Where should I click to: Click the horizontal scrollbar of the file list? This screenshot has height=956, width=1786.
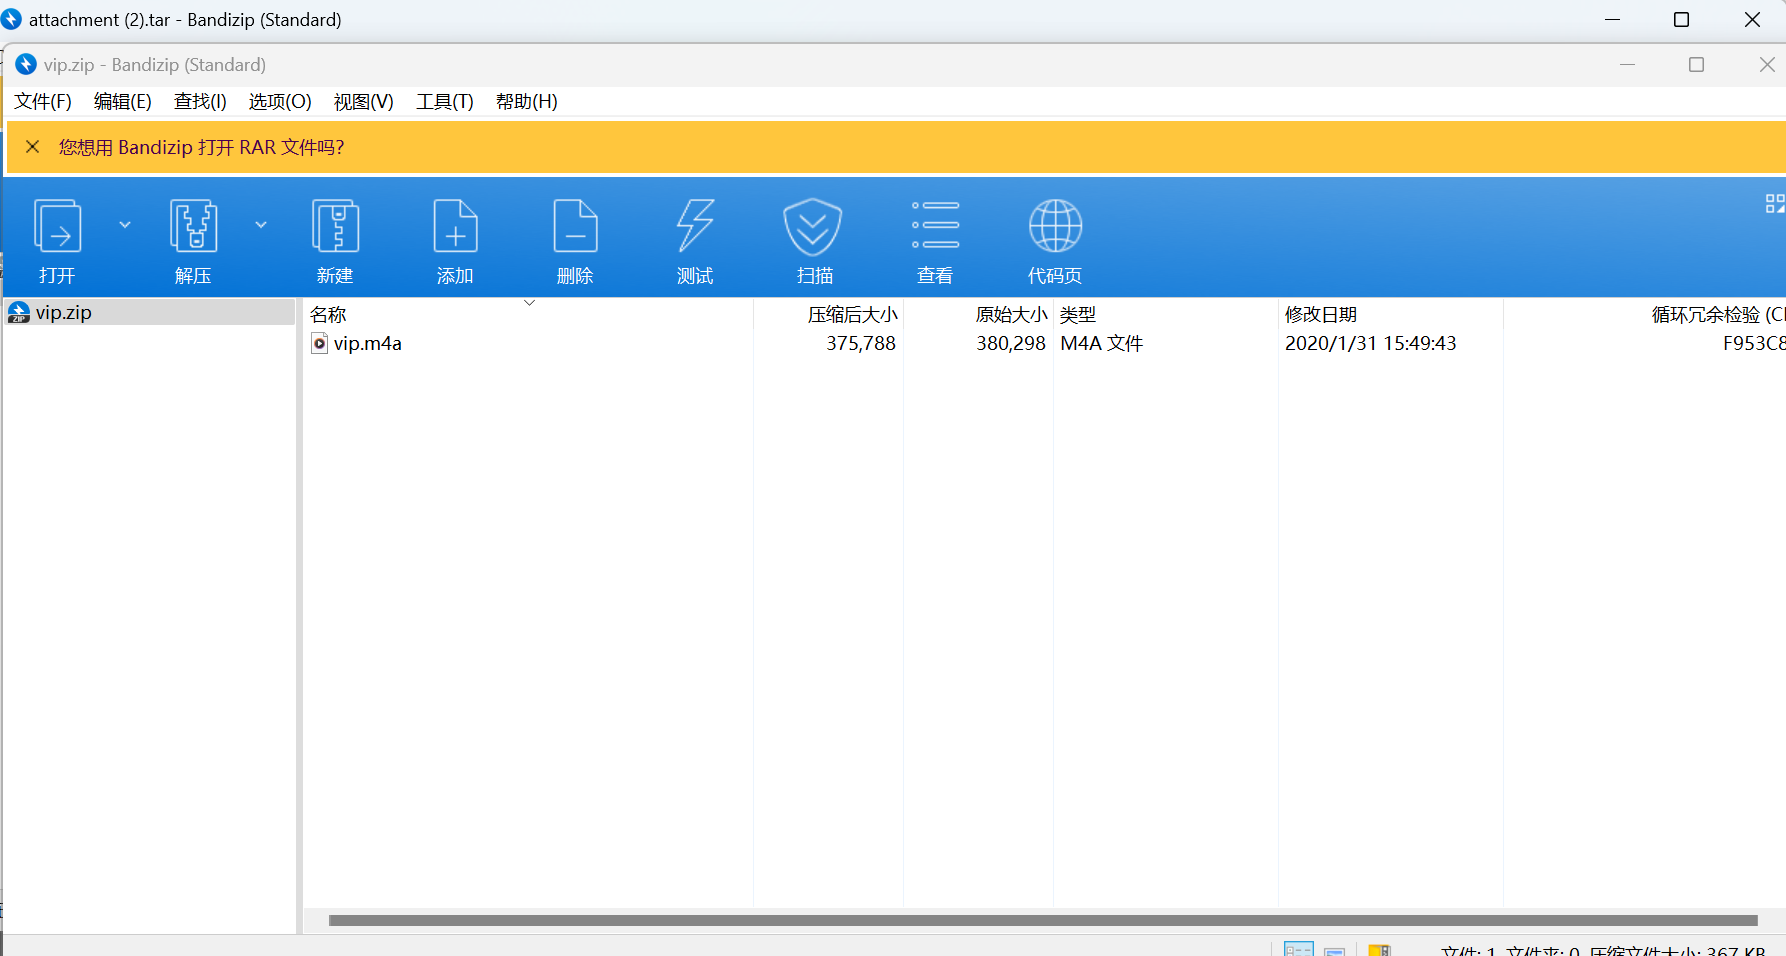(1043, 920)
